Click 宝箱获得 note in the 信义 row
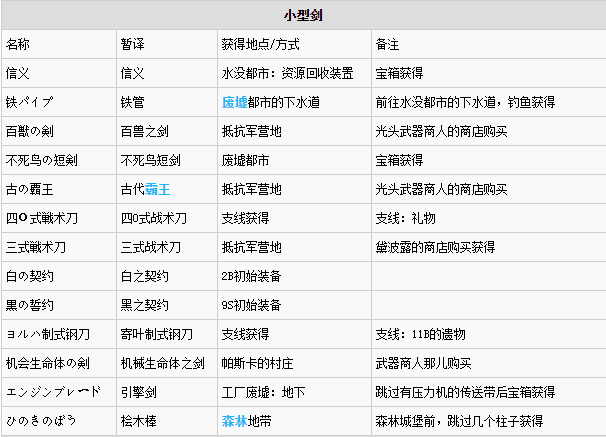 tap(399, 73)
